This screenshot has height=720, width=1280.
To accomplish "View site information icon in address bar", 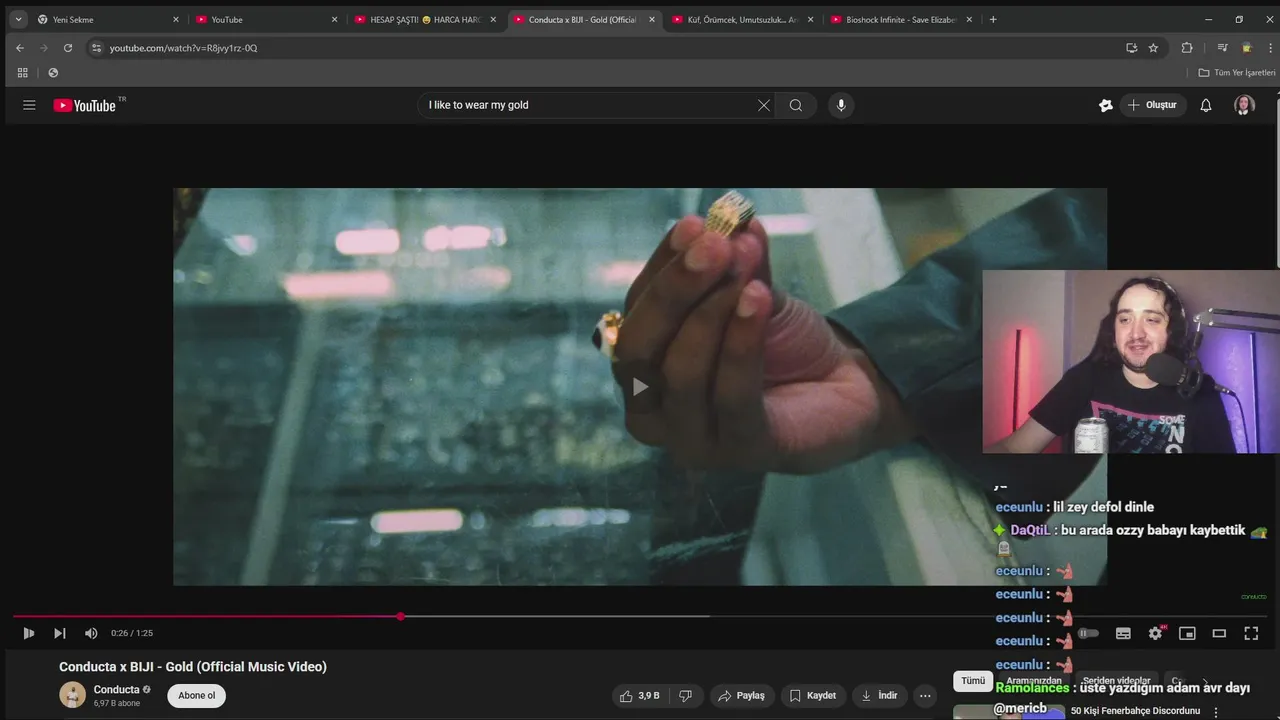I will (x=96, y=48).
